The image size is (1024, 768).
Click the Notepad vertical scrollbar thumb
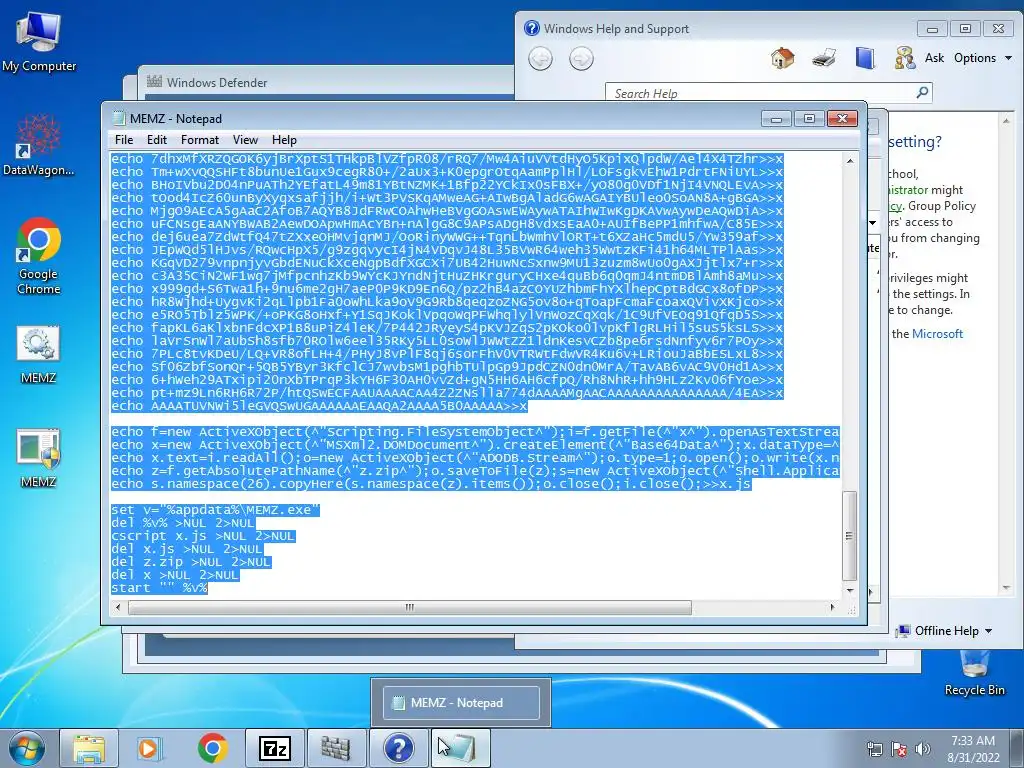pyautogui.click(x=850, y=536)
